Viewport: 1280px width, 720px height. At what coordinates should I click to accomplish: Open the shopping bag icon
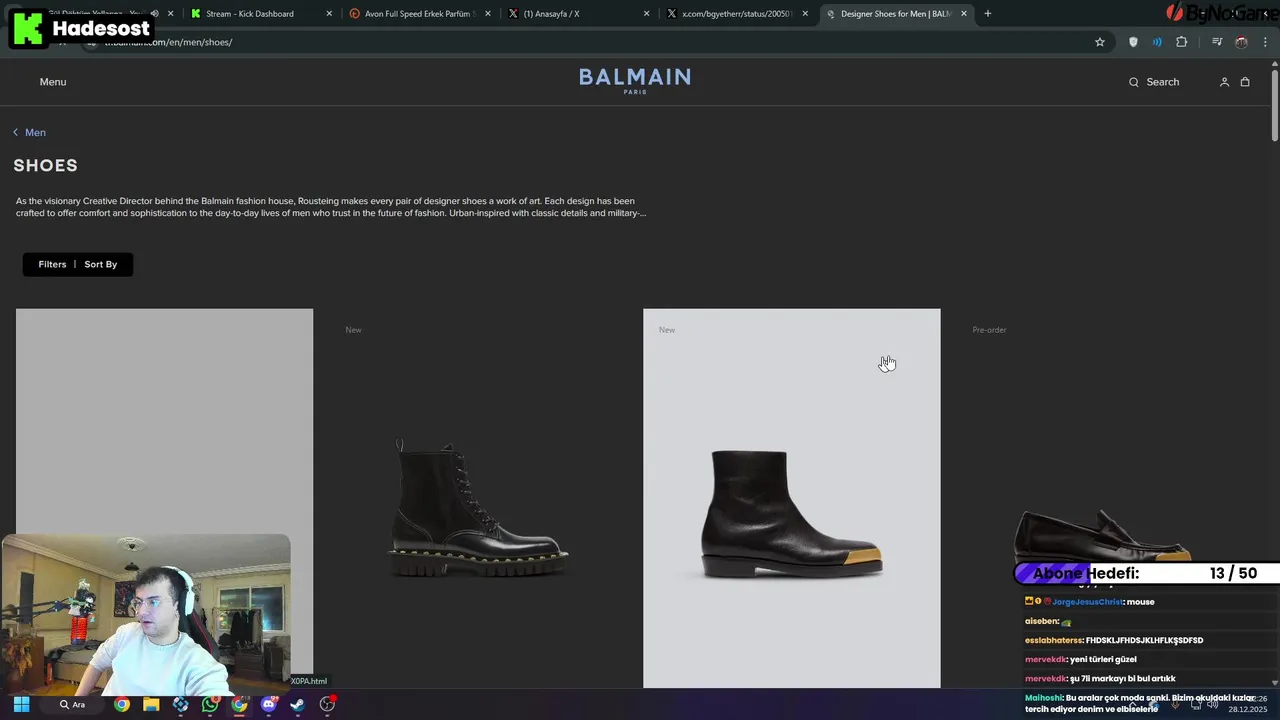[1245, 82]
